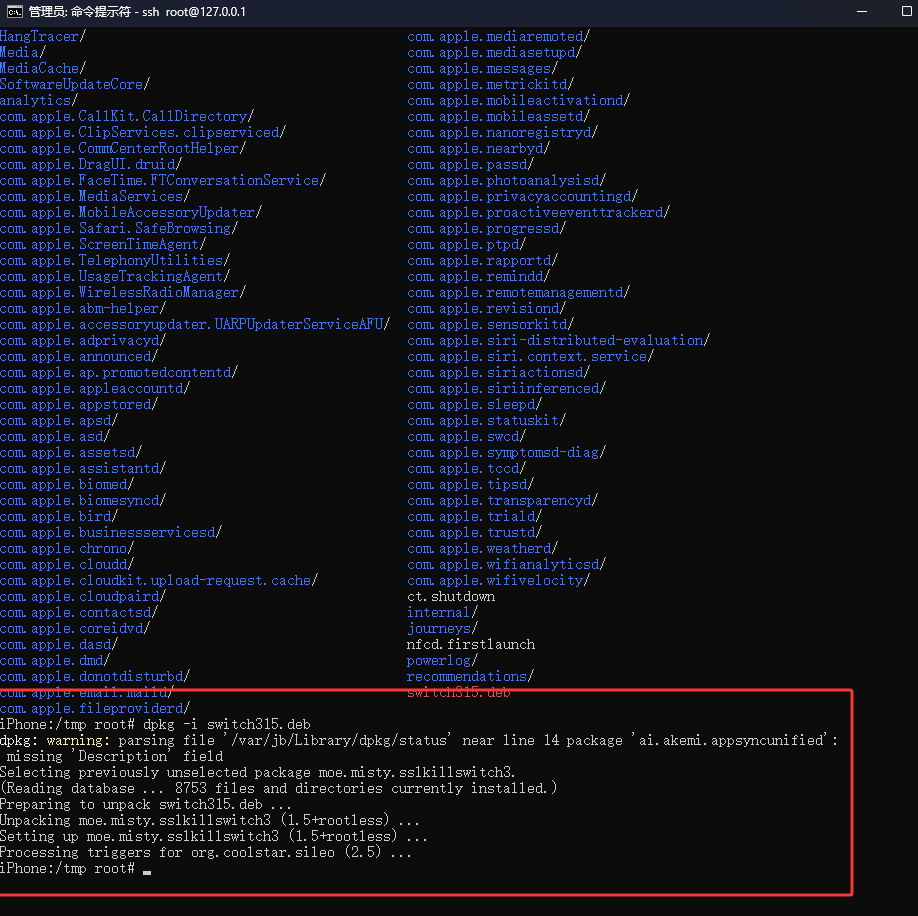Screen dimensions: 918x916
Task: Click 'com.apple.siri.context.service/' entry
Action: [530, 356]
